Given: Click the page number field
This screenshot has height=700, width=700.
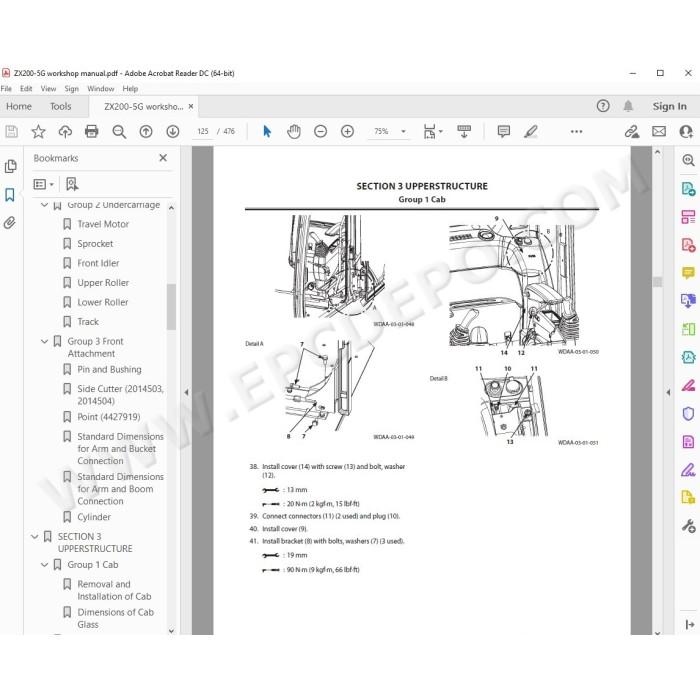Looking at the screenshot, I should tap(203, 131).
